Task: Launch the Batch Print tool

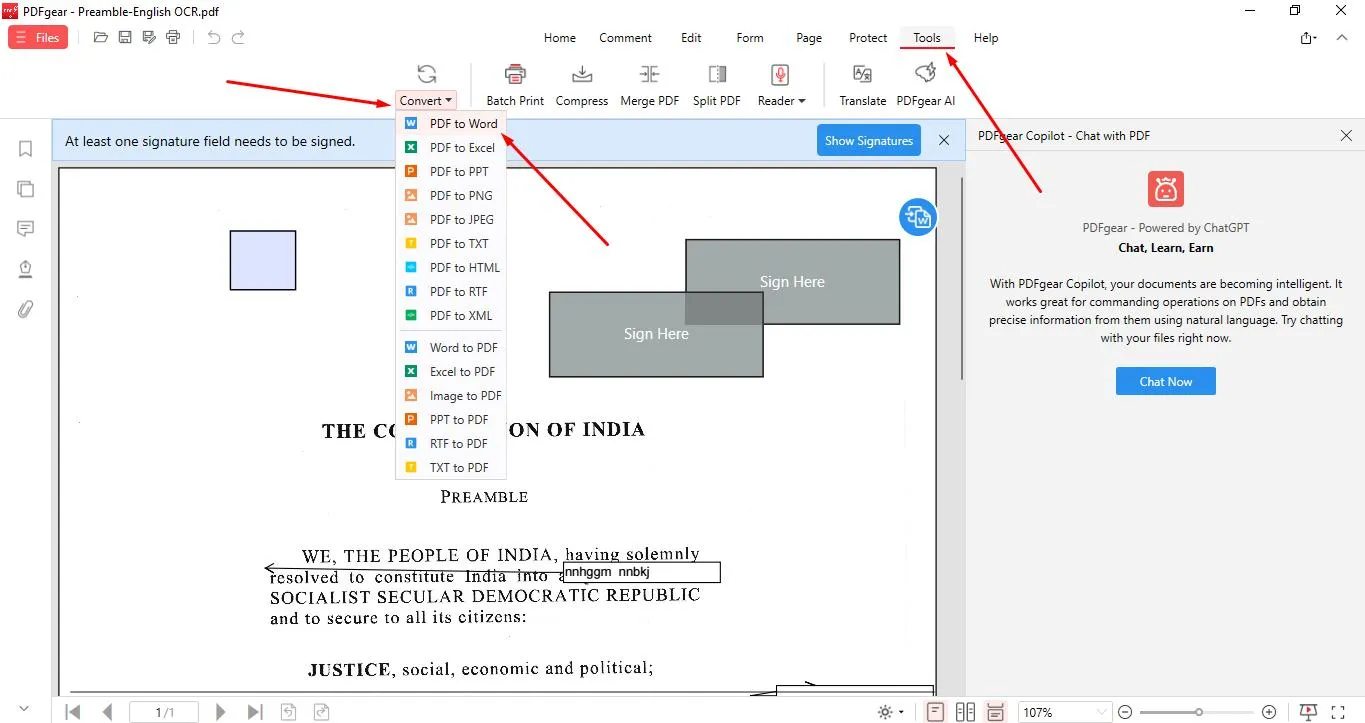Action: point(515,76)
